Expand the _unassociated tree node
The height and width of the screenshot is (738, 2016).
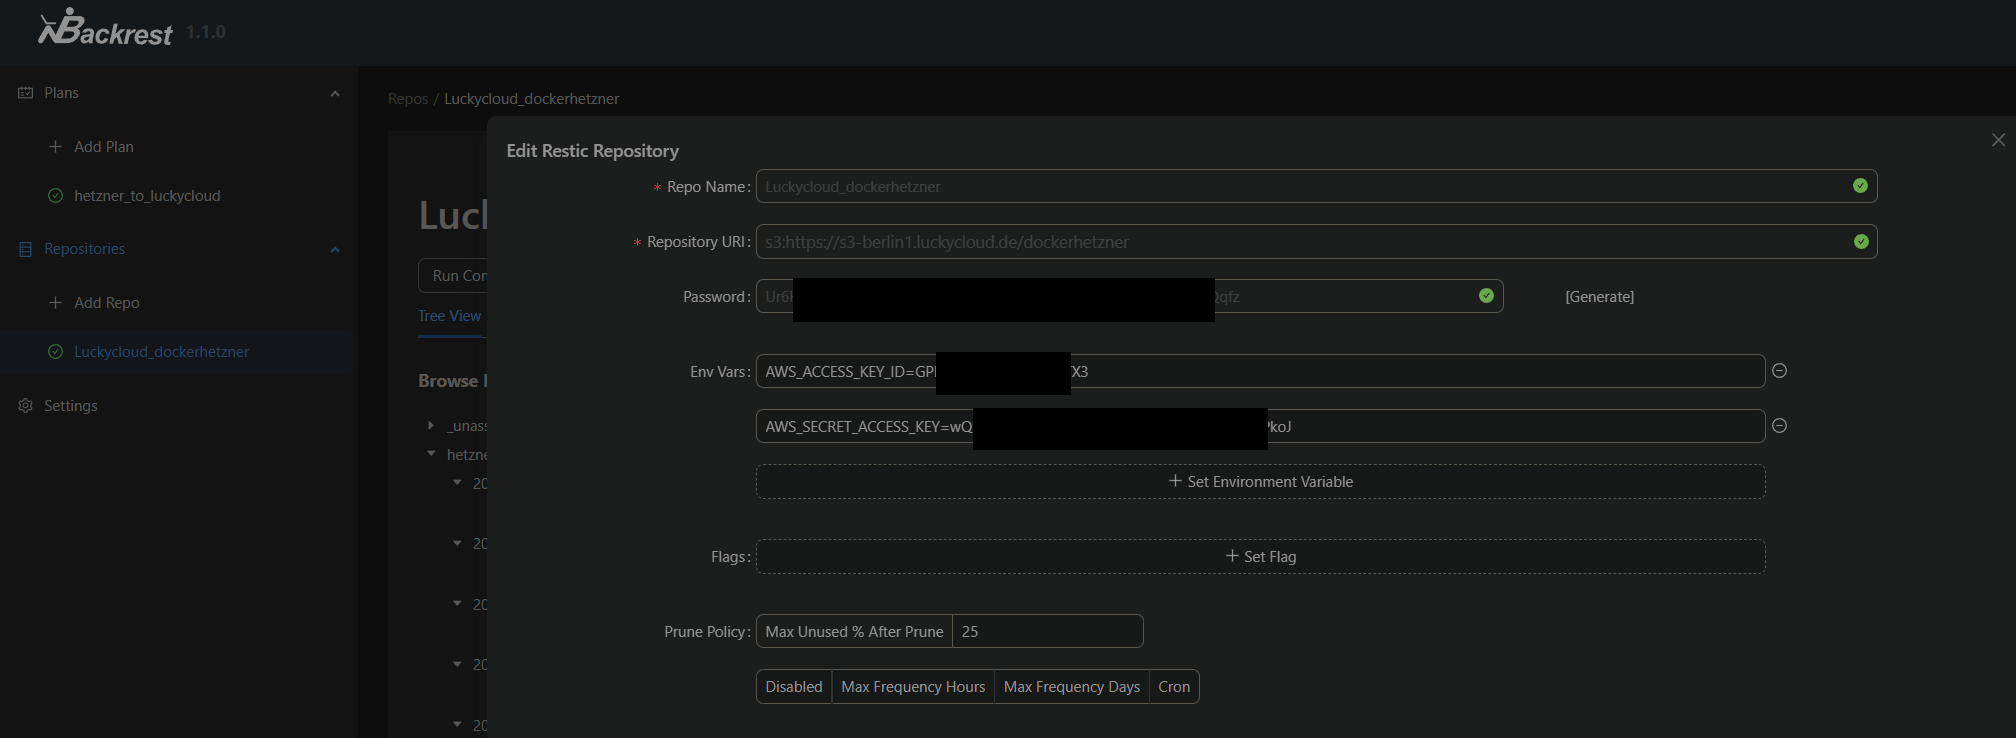click(431, 426)
